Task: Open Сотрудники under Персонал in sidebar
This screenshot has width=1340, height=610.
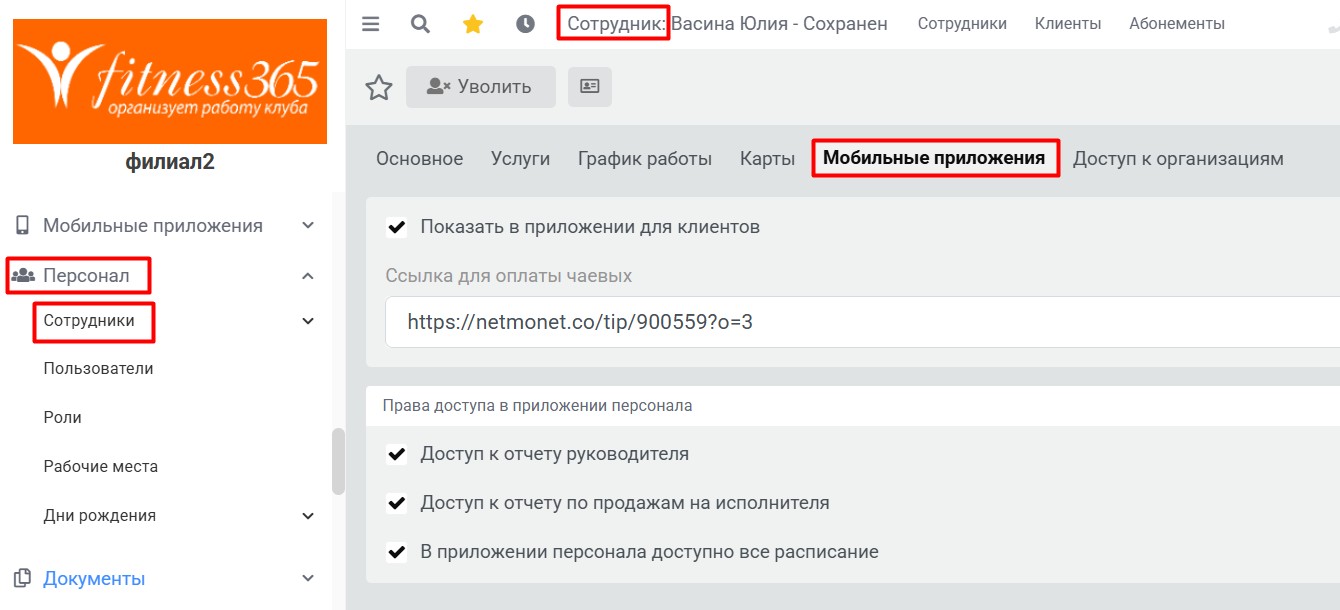Action: tap(89, 321)
